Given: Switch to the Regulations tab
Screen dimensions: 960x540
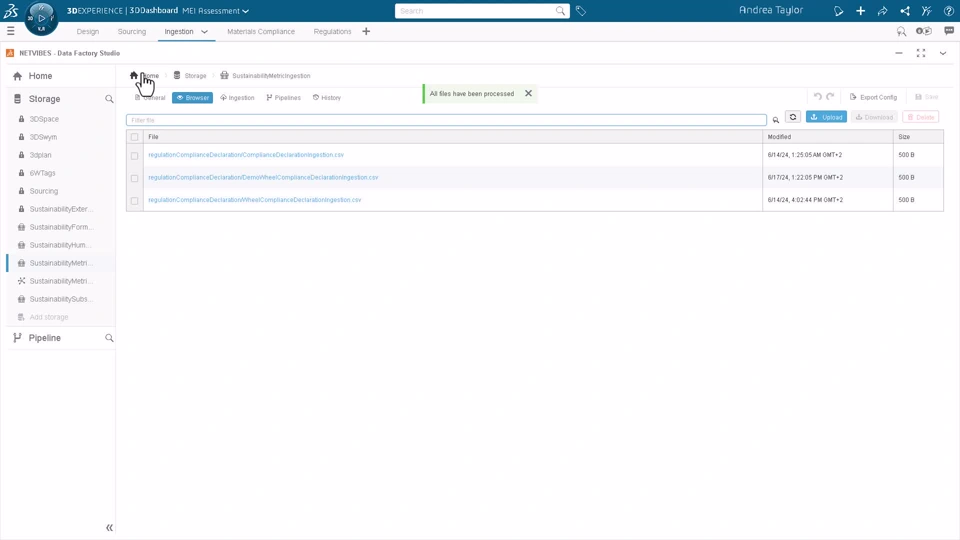Looking at the screenshot, I should pyautogui.click(x=332, y=31).
